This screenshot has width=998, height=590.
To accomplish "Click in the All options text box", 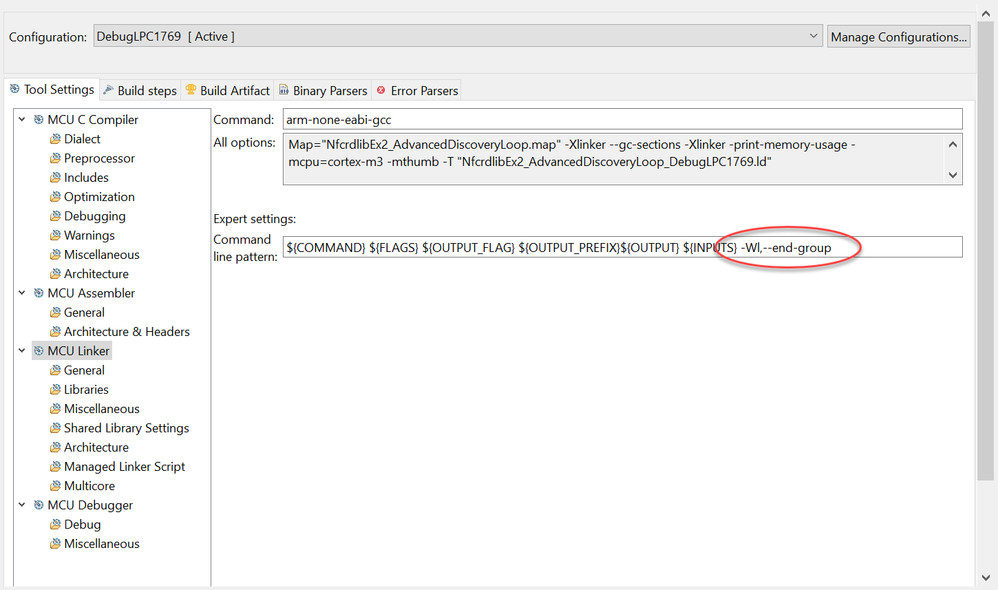I will click(x=614, y=159).
